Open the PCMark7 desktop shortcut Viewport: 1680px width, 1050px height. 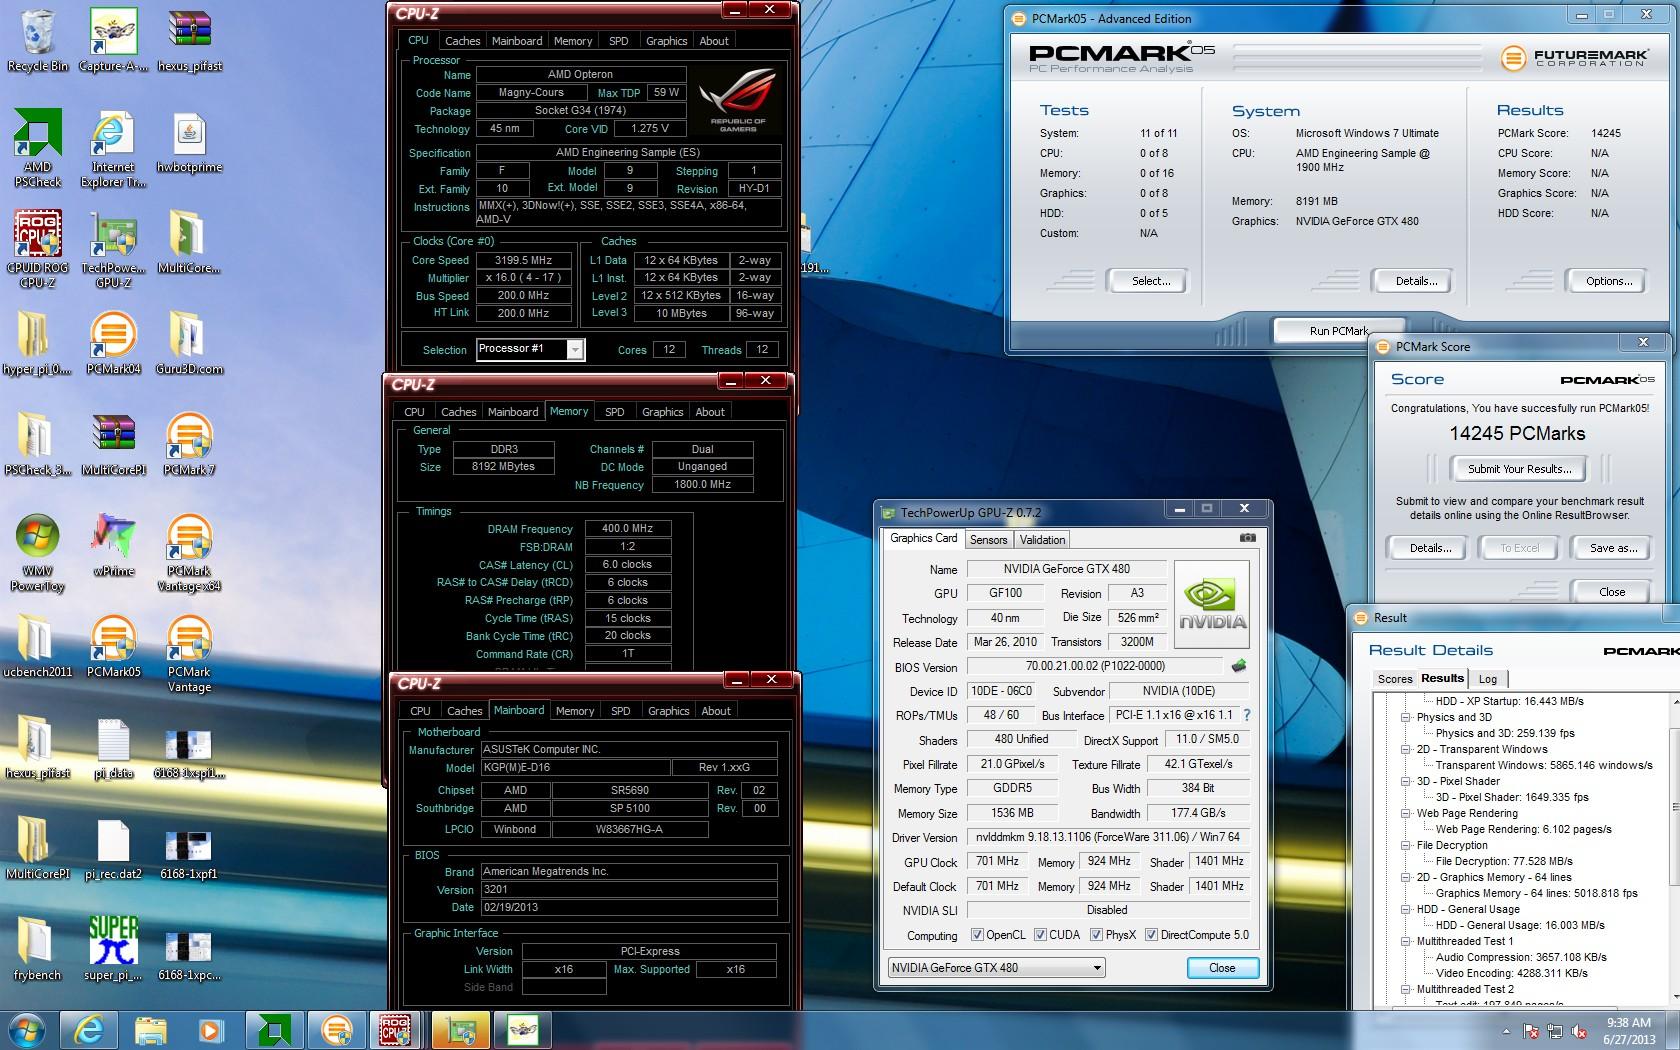coord(189,444)
